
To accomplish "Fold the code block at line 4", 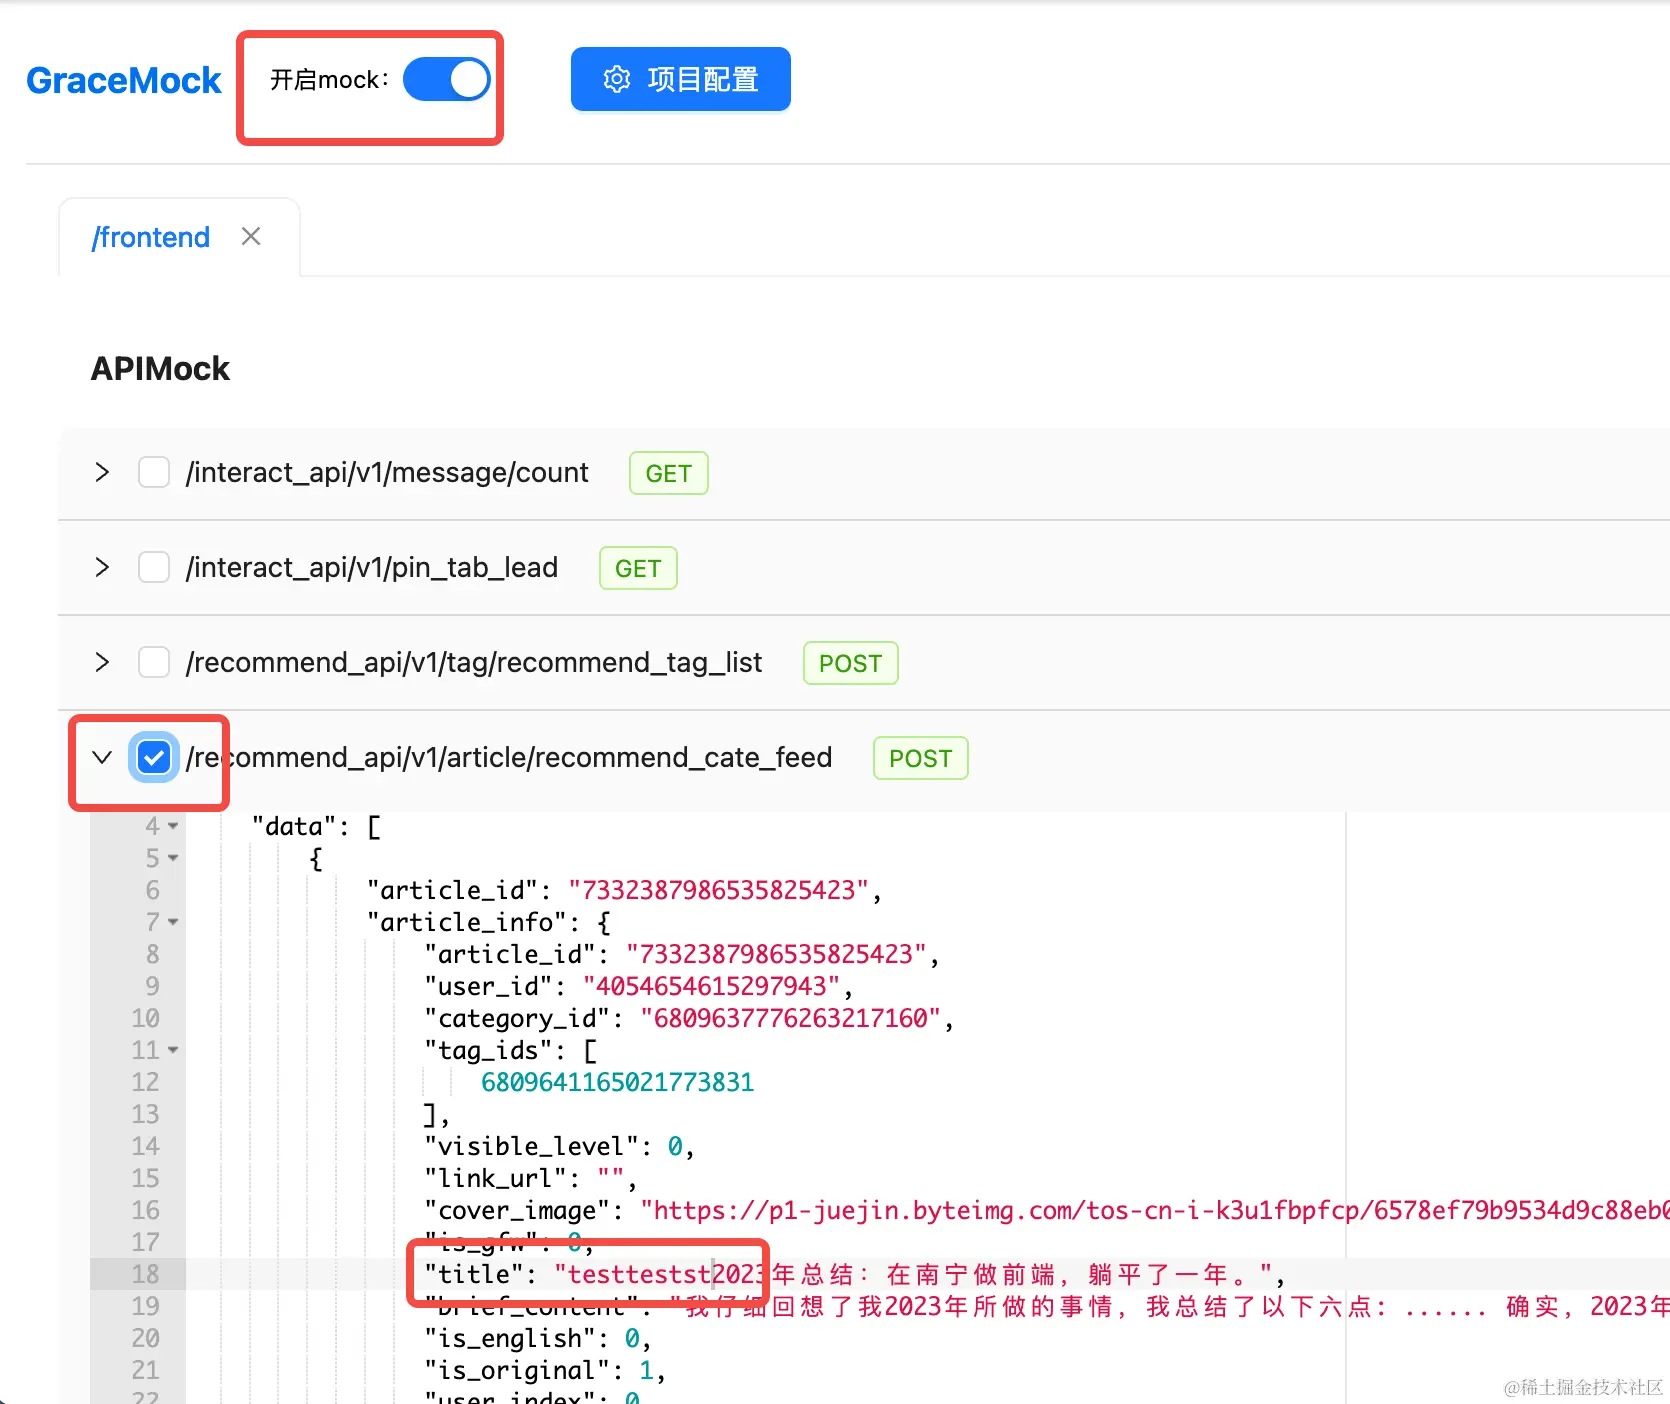I will point(173,826).
